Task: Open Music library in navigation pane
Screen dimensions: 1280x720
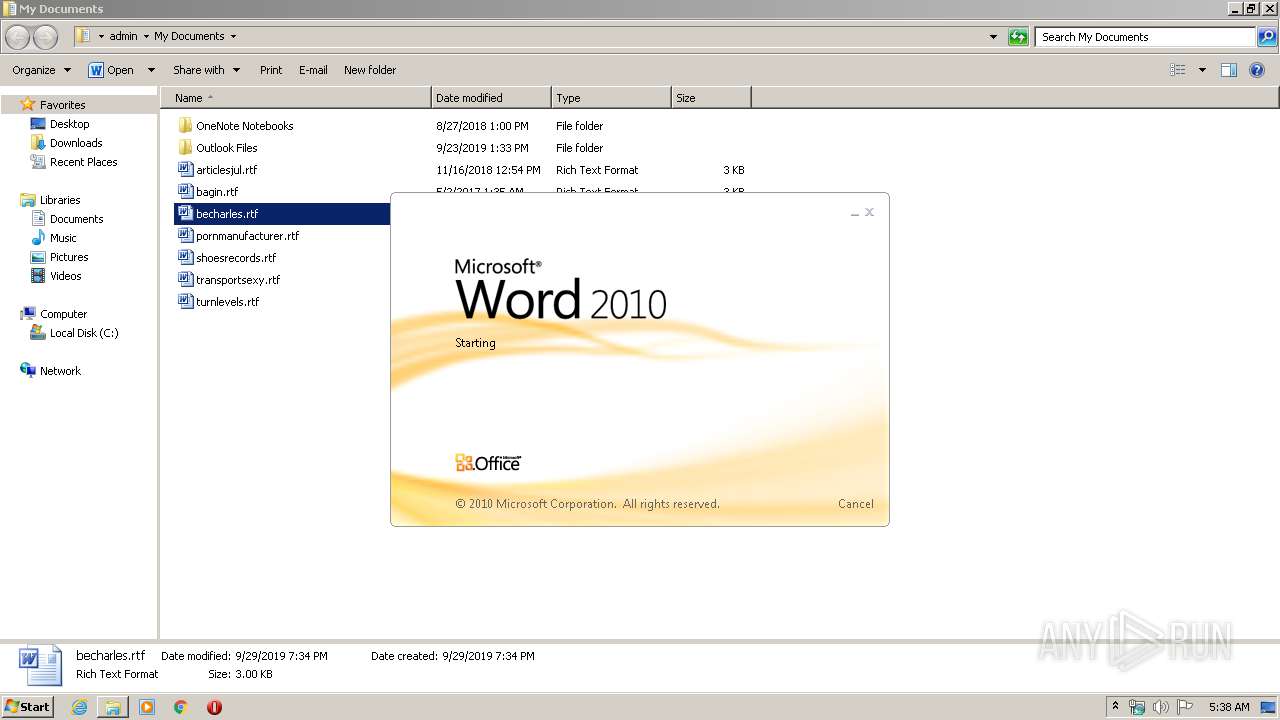Action: 63,238
